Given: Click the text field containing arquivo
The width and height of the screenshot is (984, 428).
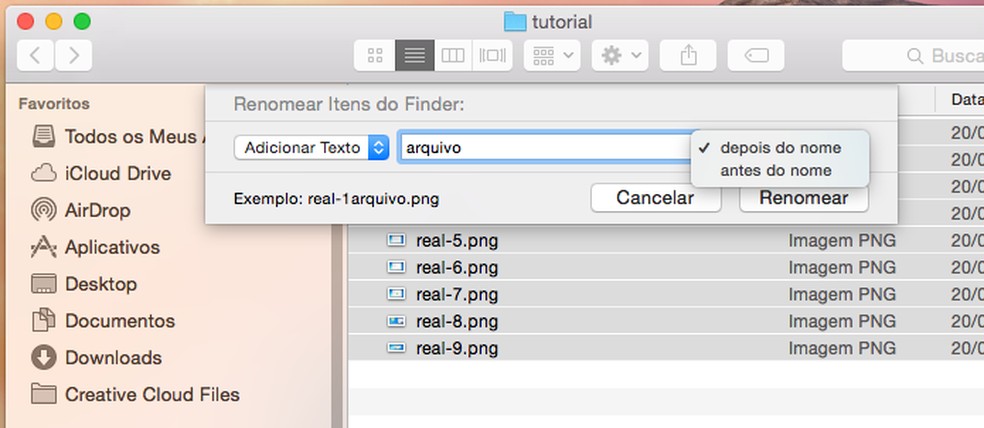Looking at the screenshot, I should coord(545,148).
